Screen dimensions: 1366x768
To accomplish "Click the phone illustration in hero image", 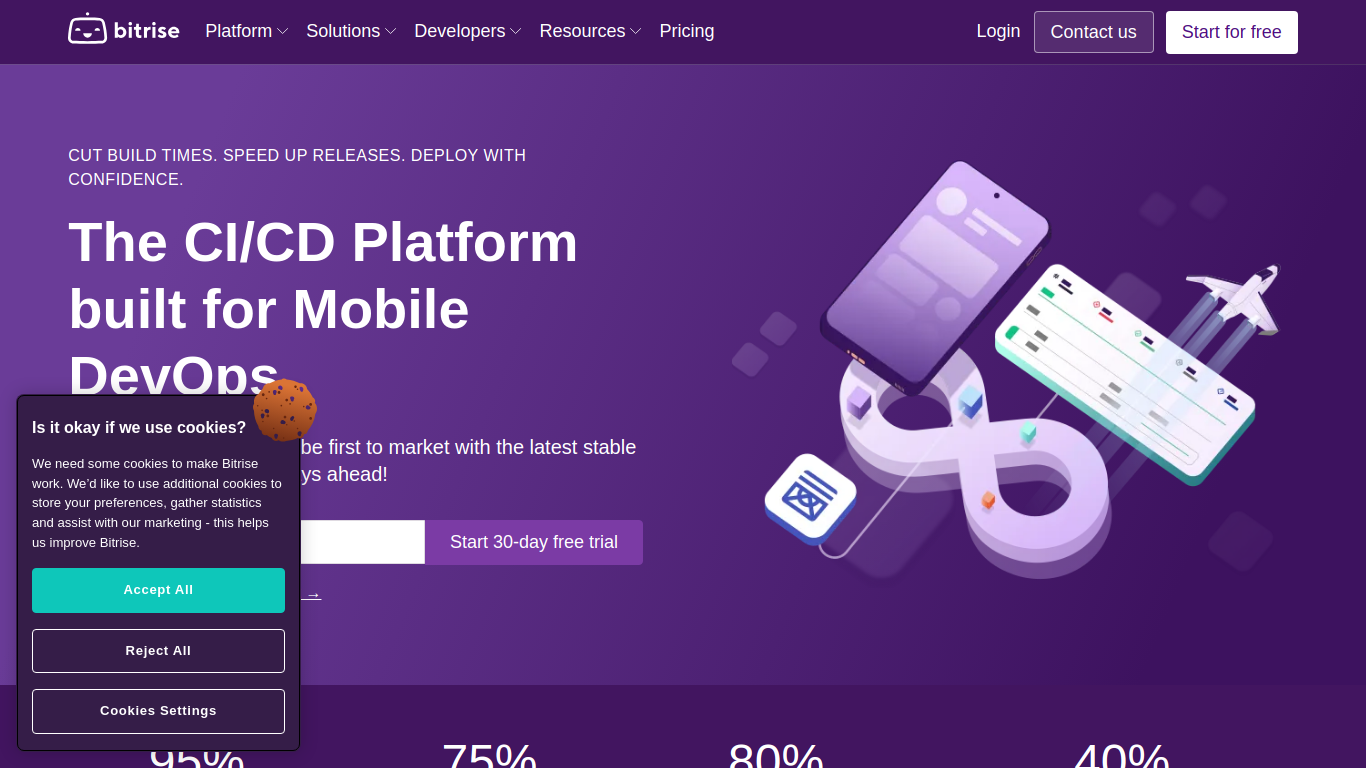I will click(935, 276).
